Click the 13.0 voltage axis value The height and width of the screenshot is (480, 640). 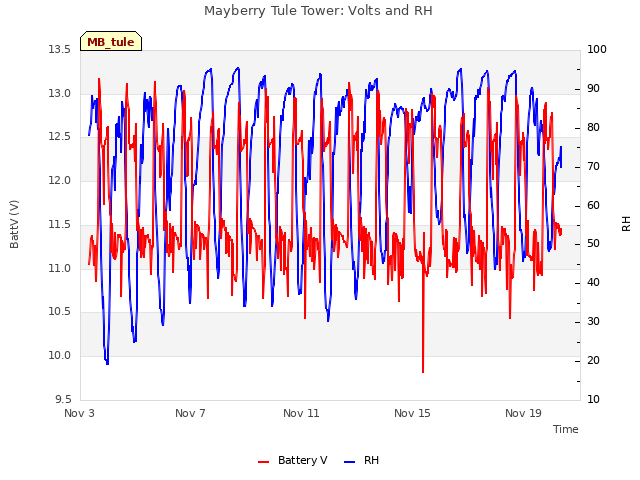[60, 94]
